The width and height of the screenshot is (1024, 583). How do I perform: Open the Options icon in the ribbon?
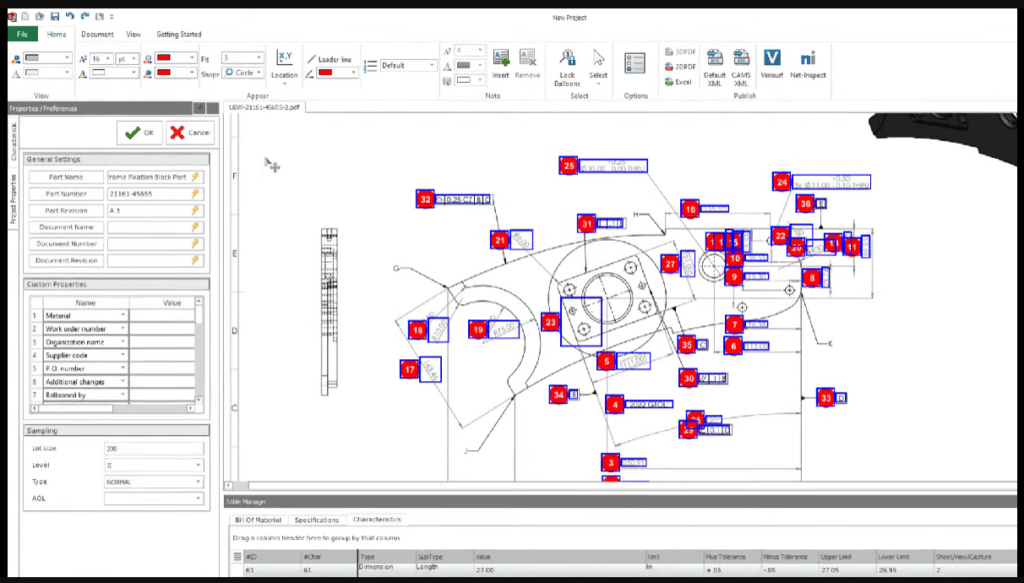(636, 62)
